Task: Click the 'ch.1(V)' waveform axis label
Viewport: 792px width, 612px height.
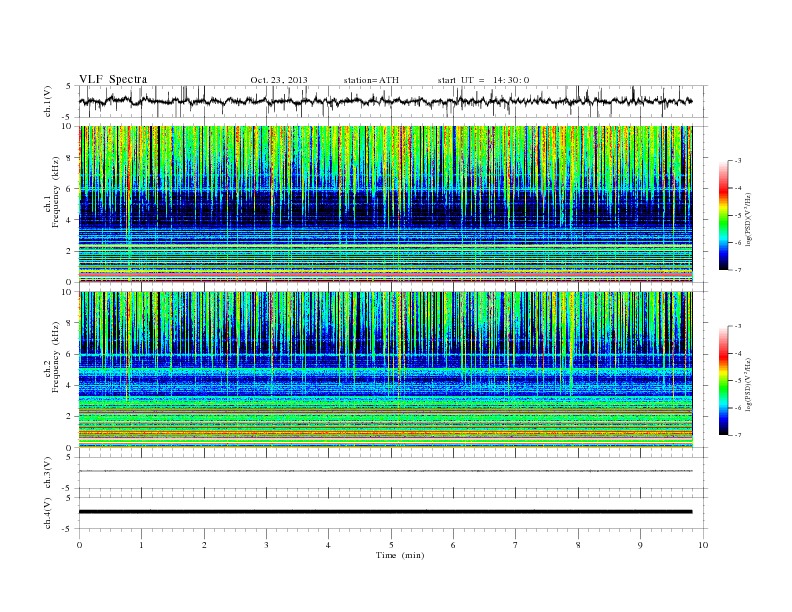Action: click(48, 101)
